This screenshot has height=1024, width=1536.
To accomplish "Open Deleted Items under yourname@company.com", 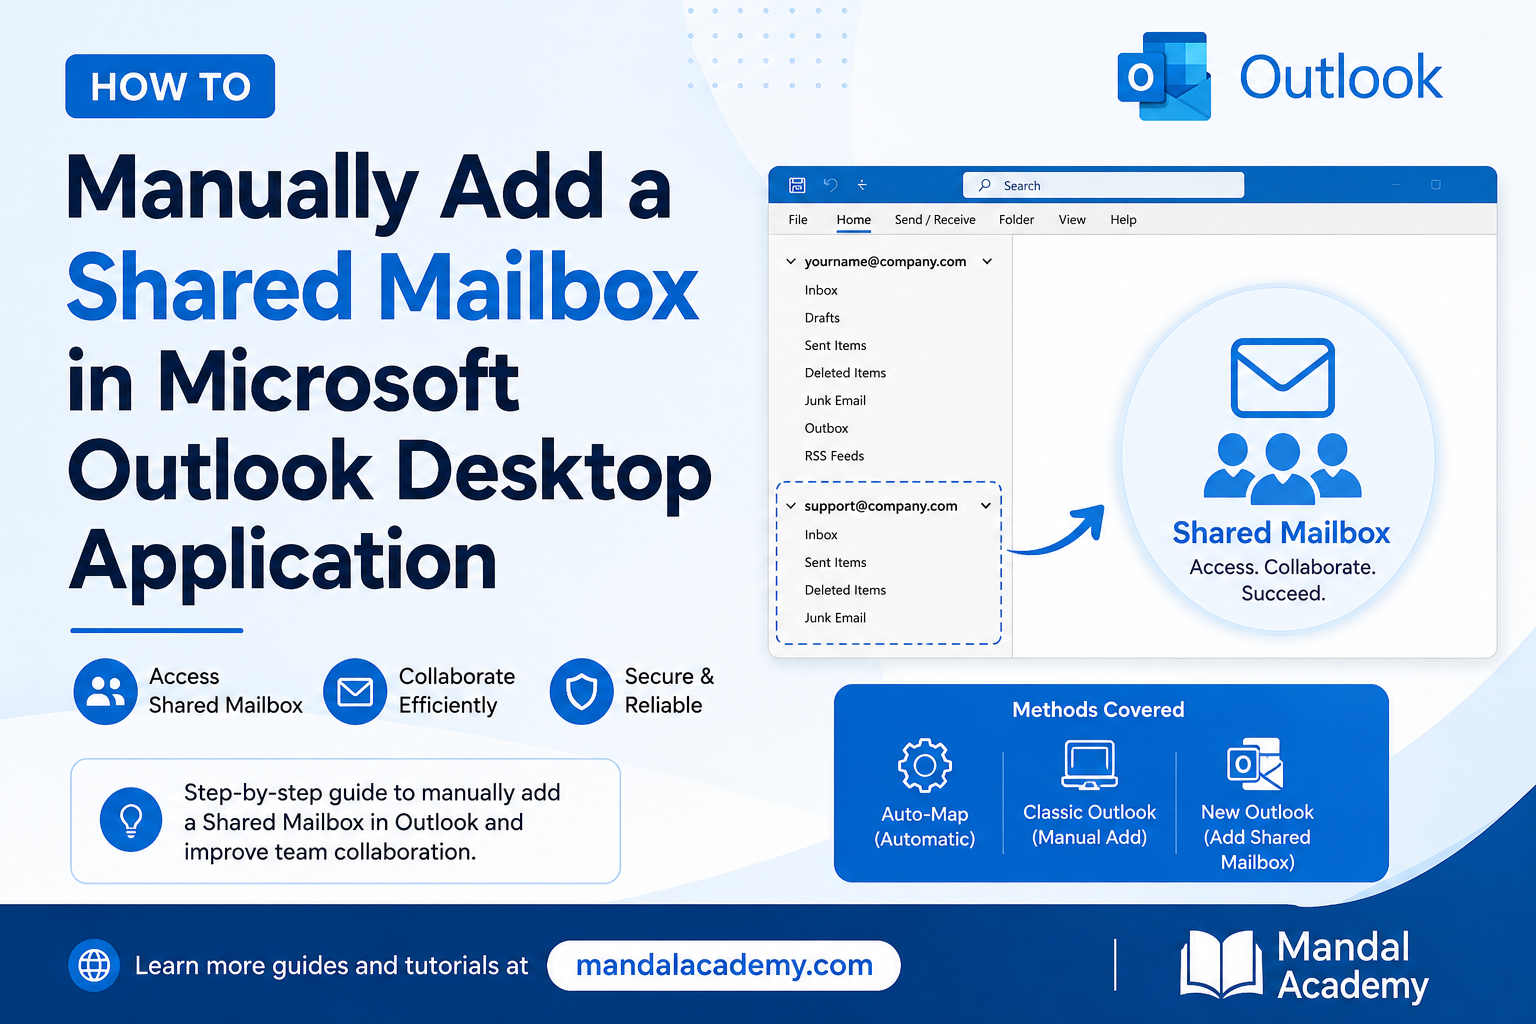I will 845,373.
